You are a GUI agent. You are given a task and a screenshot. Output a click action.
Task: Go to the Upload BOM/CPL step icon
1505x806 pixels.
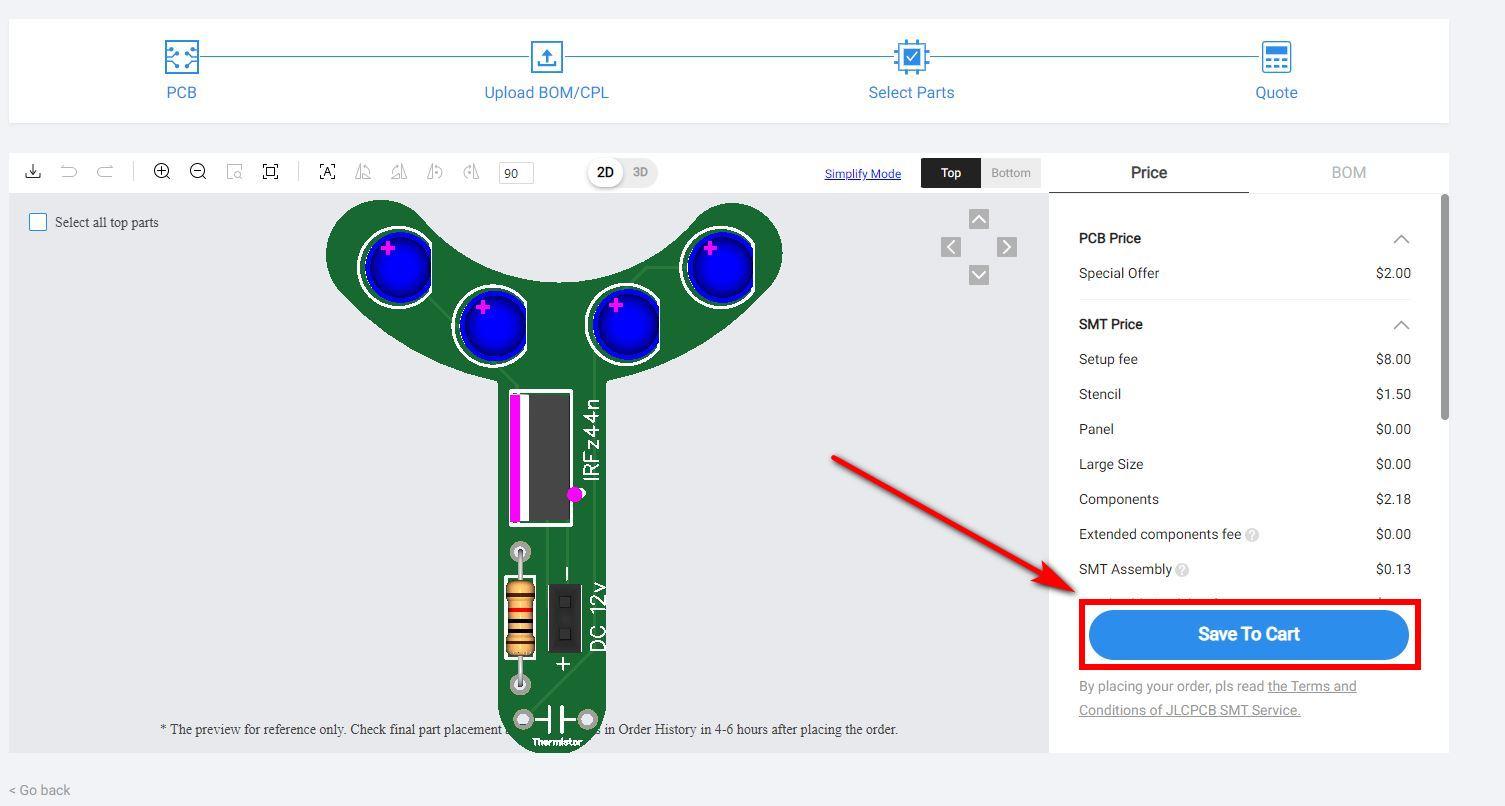546,57
